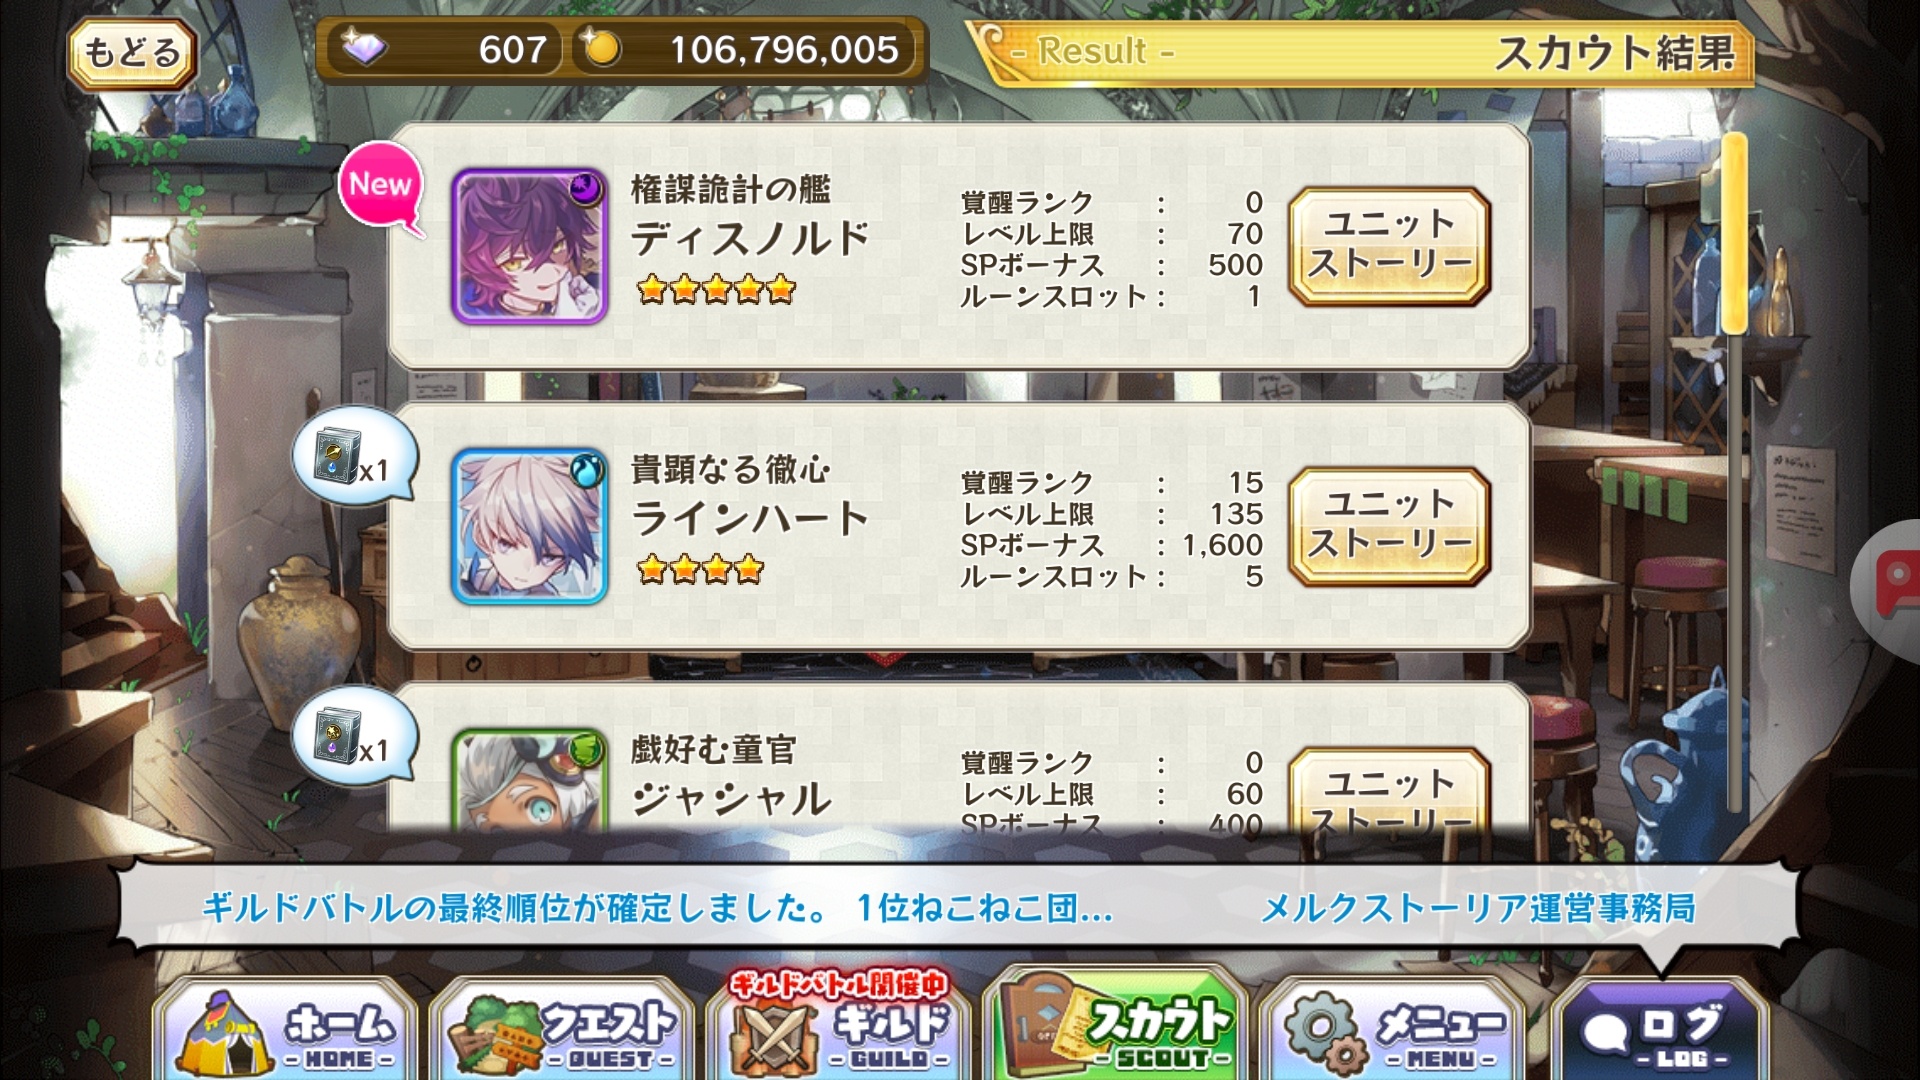This screenshot has width=1920, height=1080.
Task: Go to ホーム Home tab
Action: click(x=286, y=1030)
